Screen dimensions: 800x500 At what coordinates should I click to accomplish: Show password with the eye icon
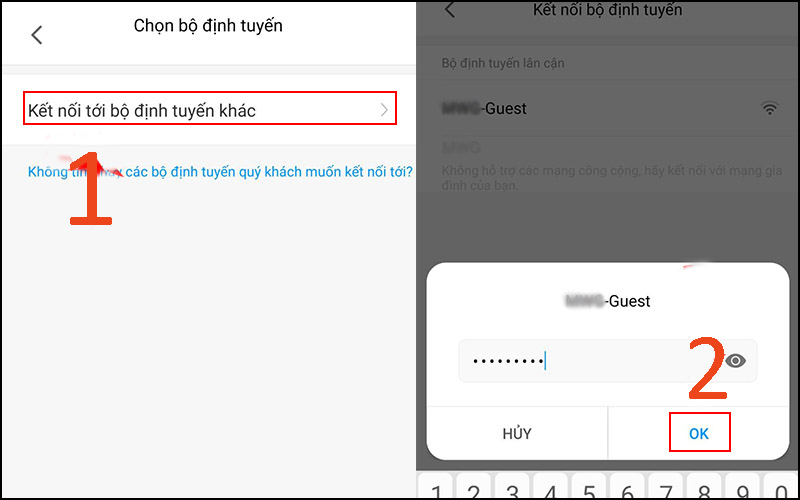click(735, 361)
